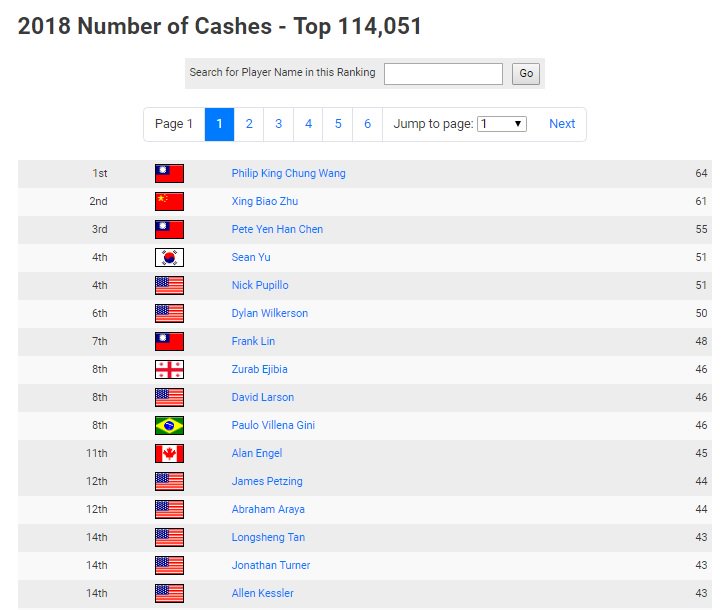Click the Canada flag beside Alan Engel
The height and width of the screenshot is (610, 725).
pos(169,453)
